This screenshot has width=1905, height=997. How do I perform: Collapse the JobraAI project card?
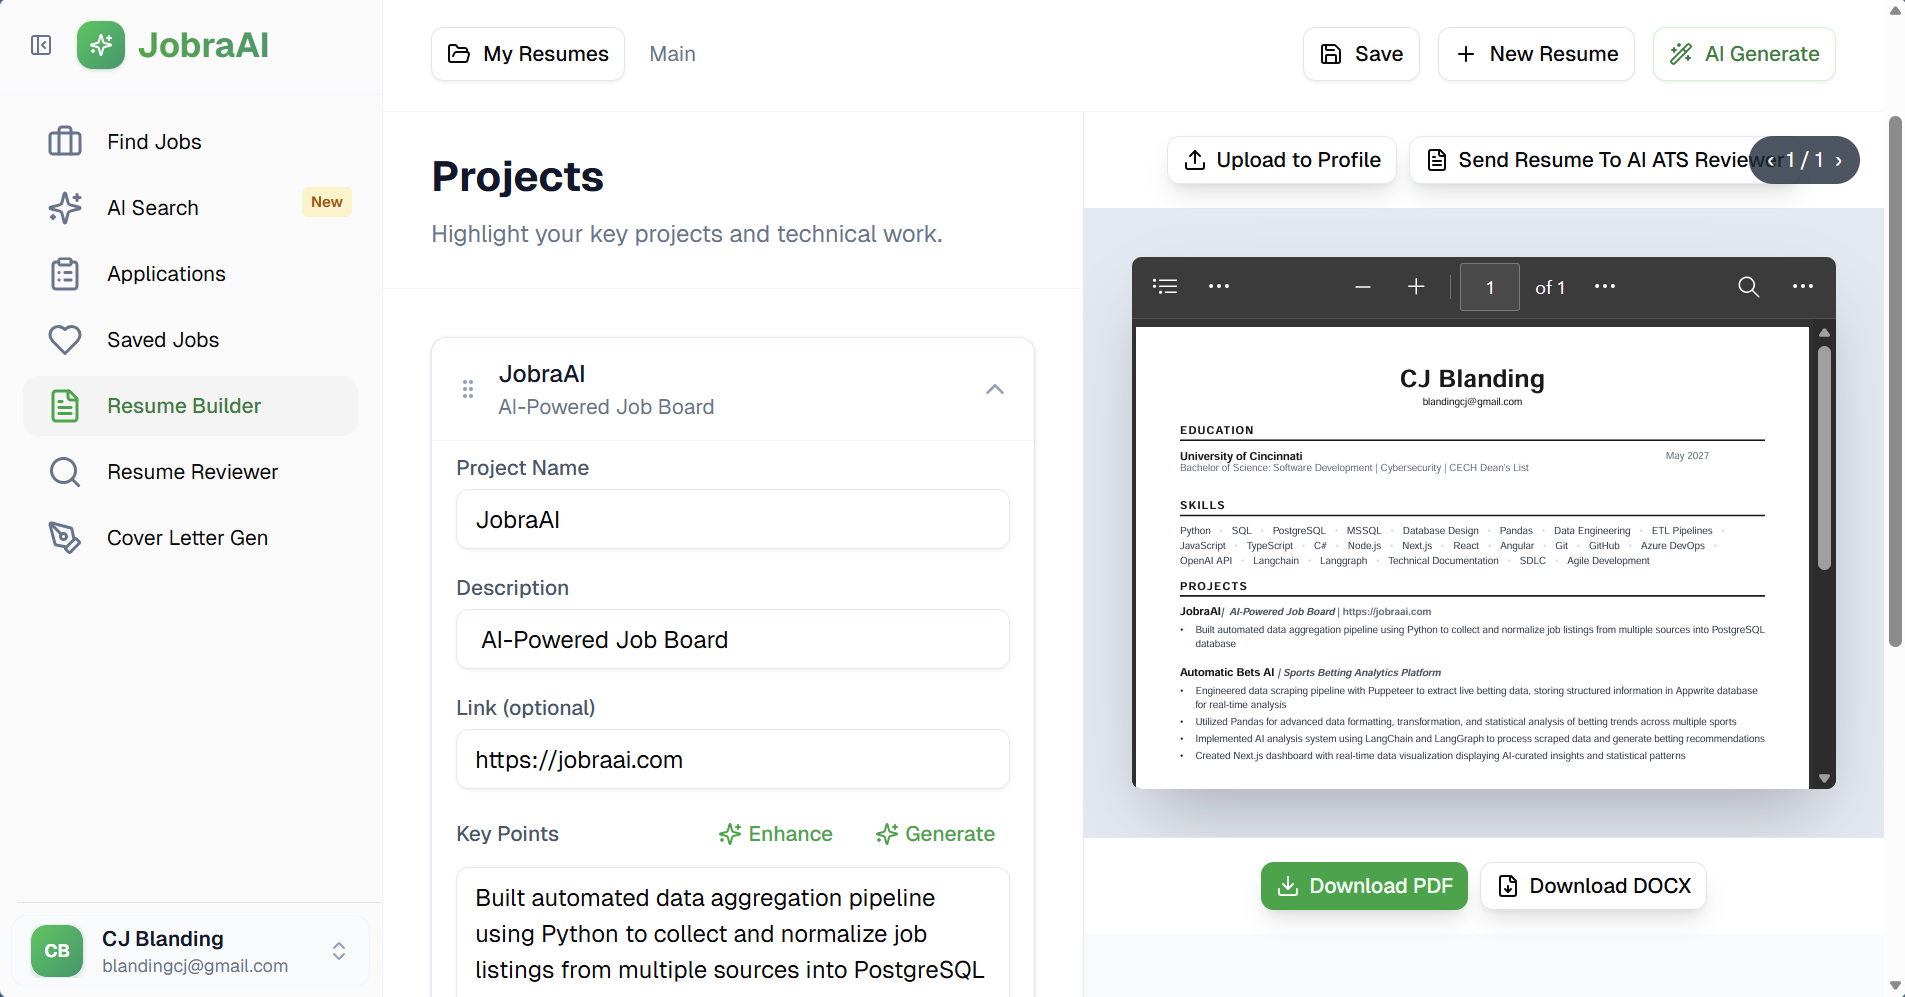994,389
